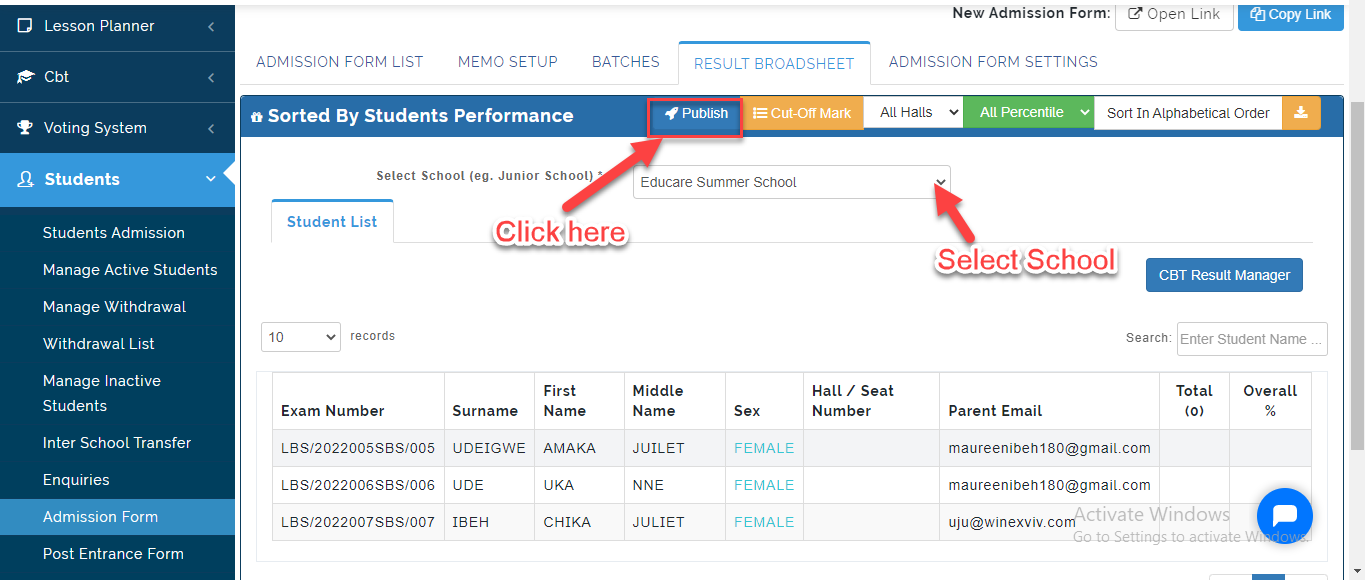Switch to the Admission Form List tab
Image resolution: width=1365 pixels, height=580 pixels.
click(340, 62)
